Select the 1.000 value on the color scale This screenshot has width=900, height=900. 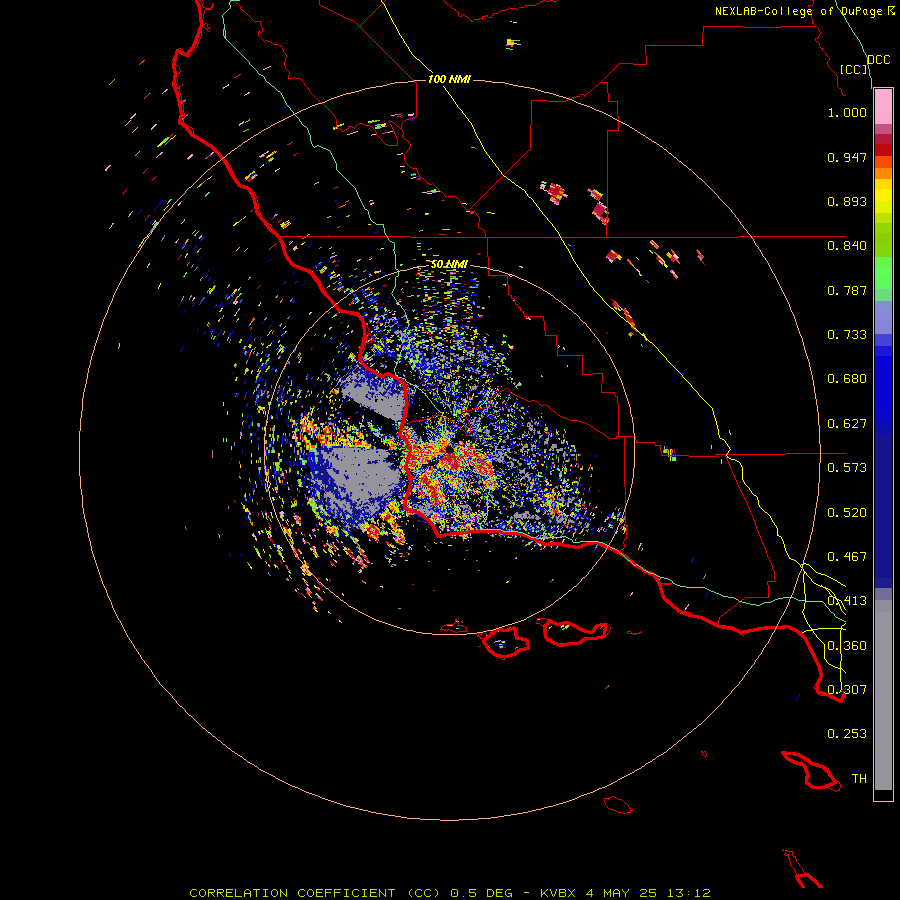click(x=847, y=112)
